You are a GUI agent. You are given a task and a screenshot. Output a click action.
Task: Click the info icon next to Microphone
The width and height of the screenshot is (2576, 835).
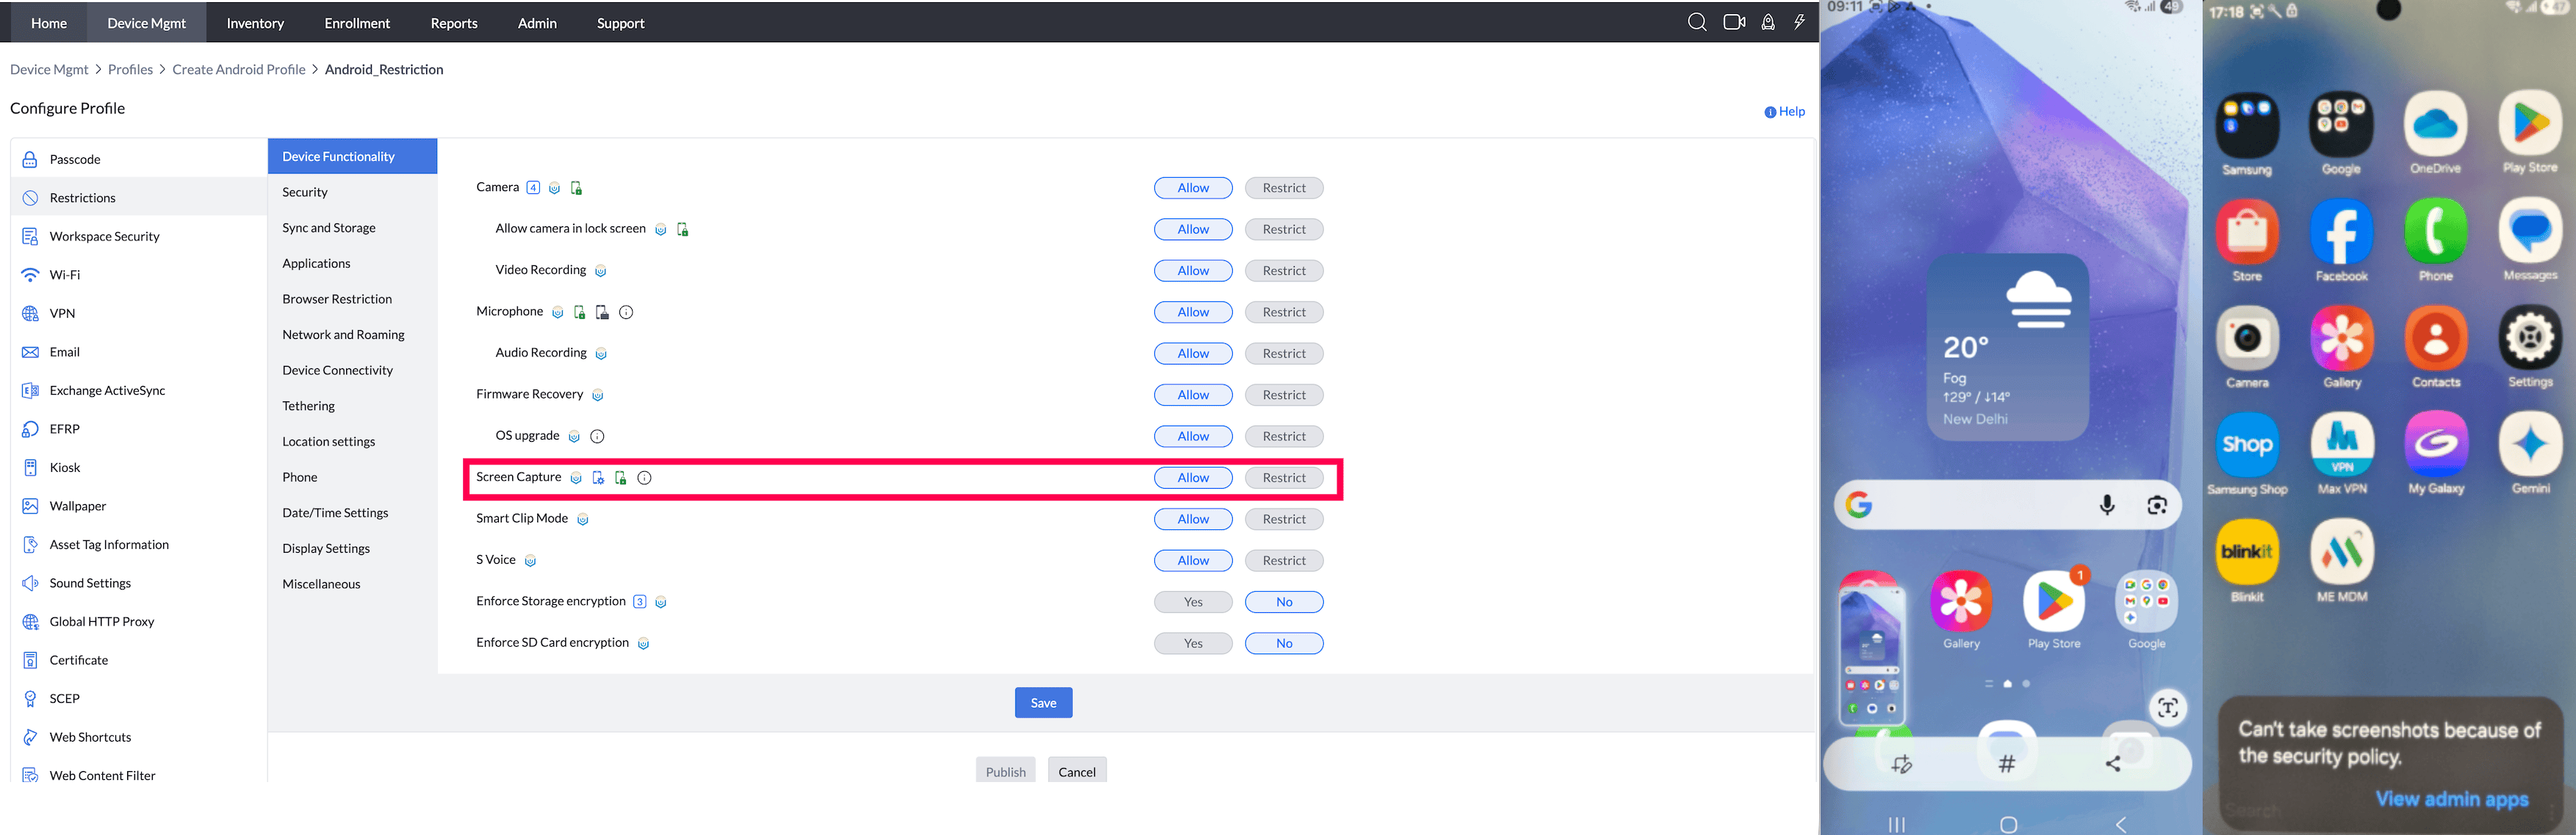coord(626,312)
